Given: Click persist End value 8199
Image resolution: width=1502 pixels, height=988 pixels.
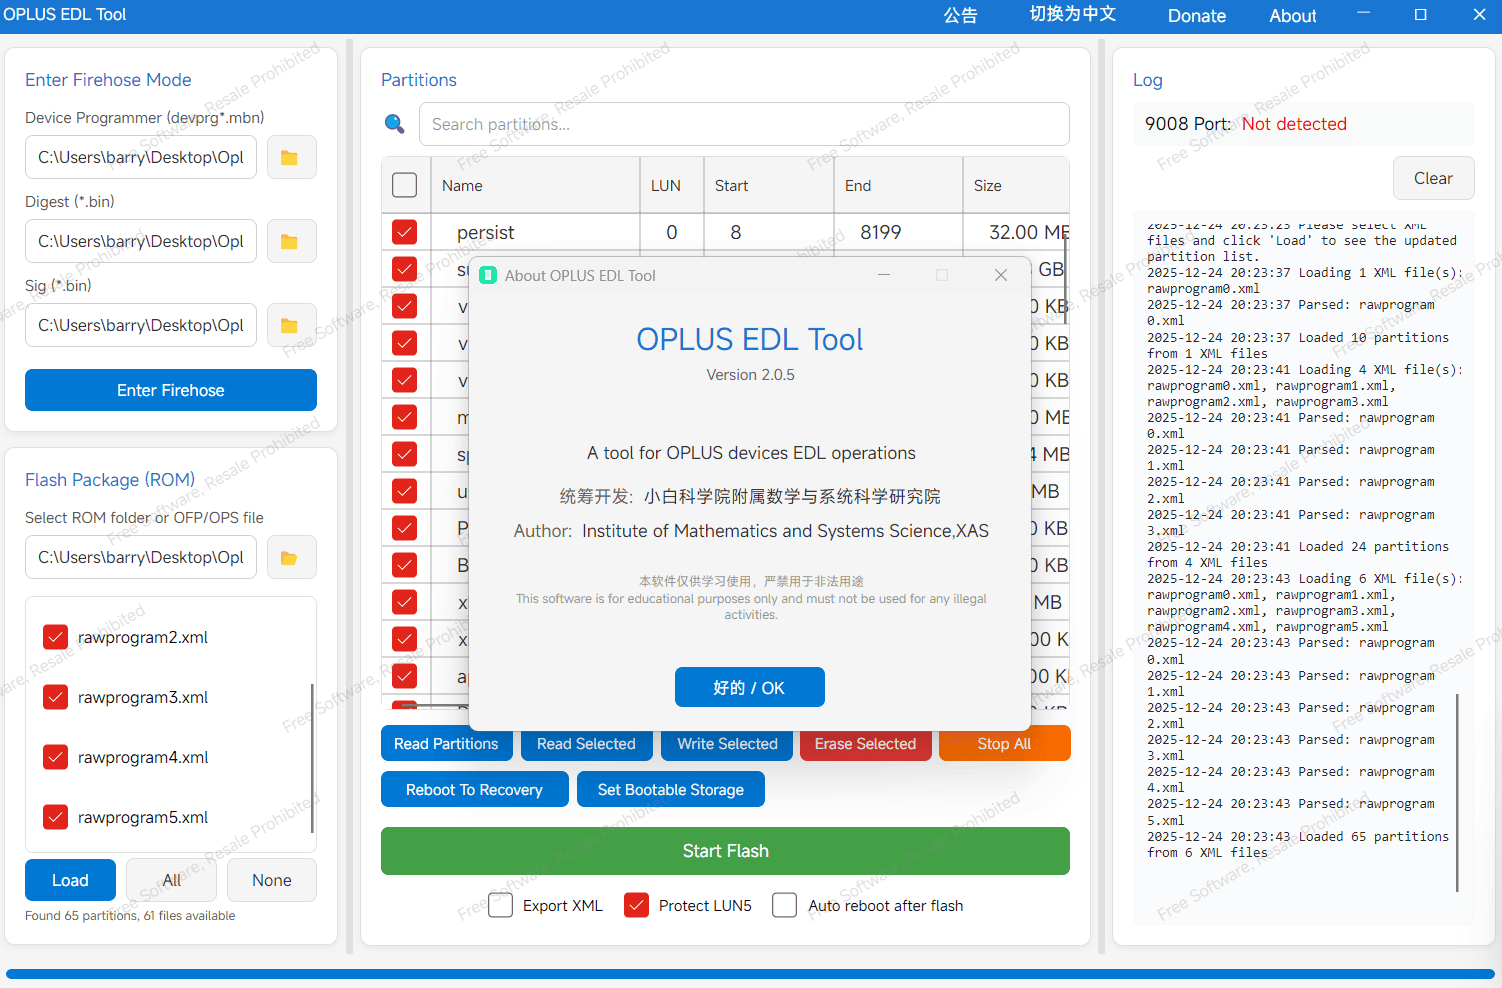Looking at the screenshot, I should coord(881,232).
